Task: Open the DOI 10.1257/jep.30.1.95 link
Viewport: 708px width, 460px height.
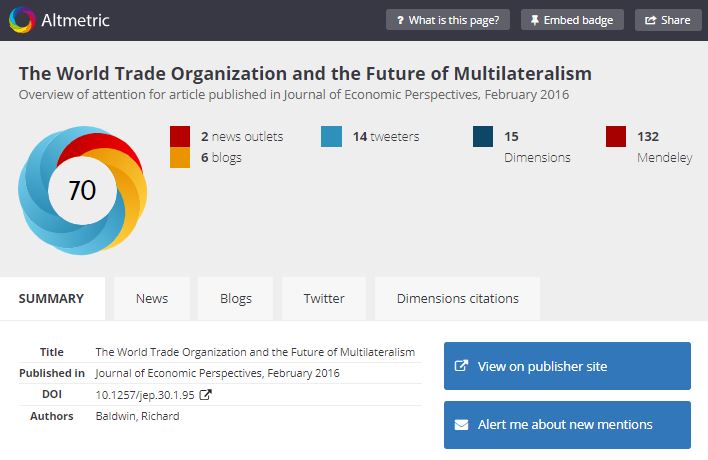Action: tap(145, 395)
